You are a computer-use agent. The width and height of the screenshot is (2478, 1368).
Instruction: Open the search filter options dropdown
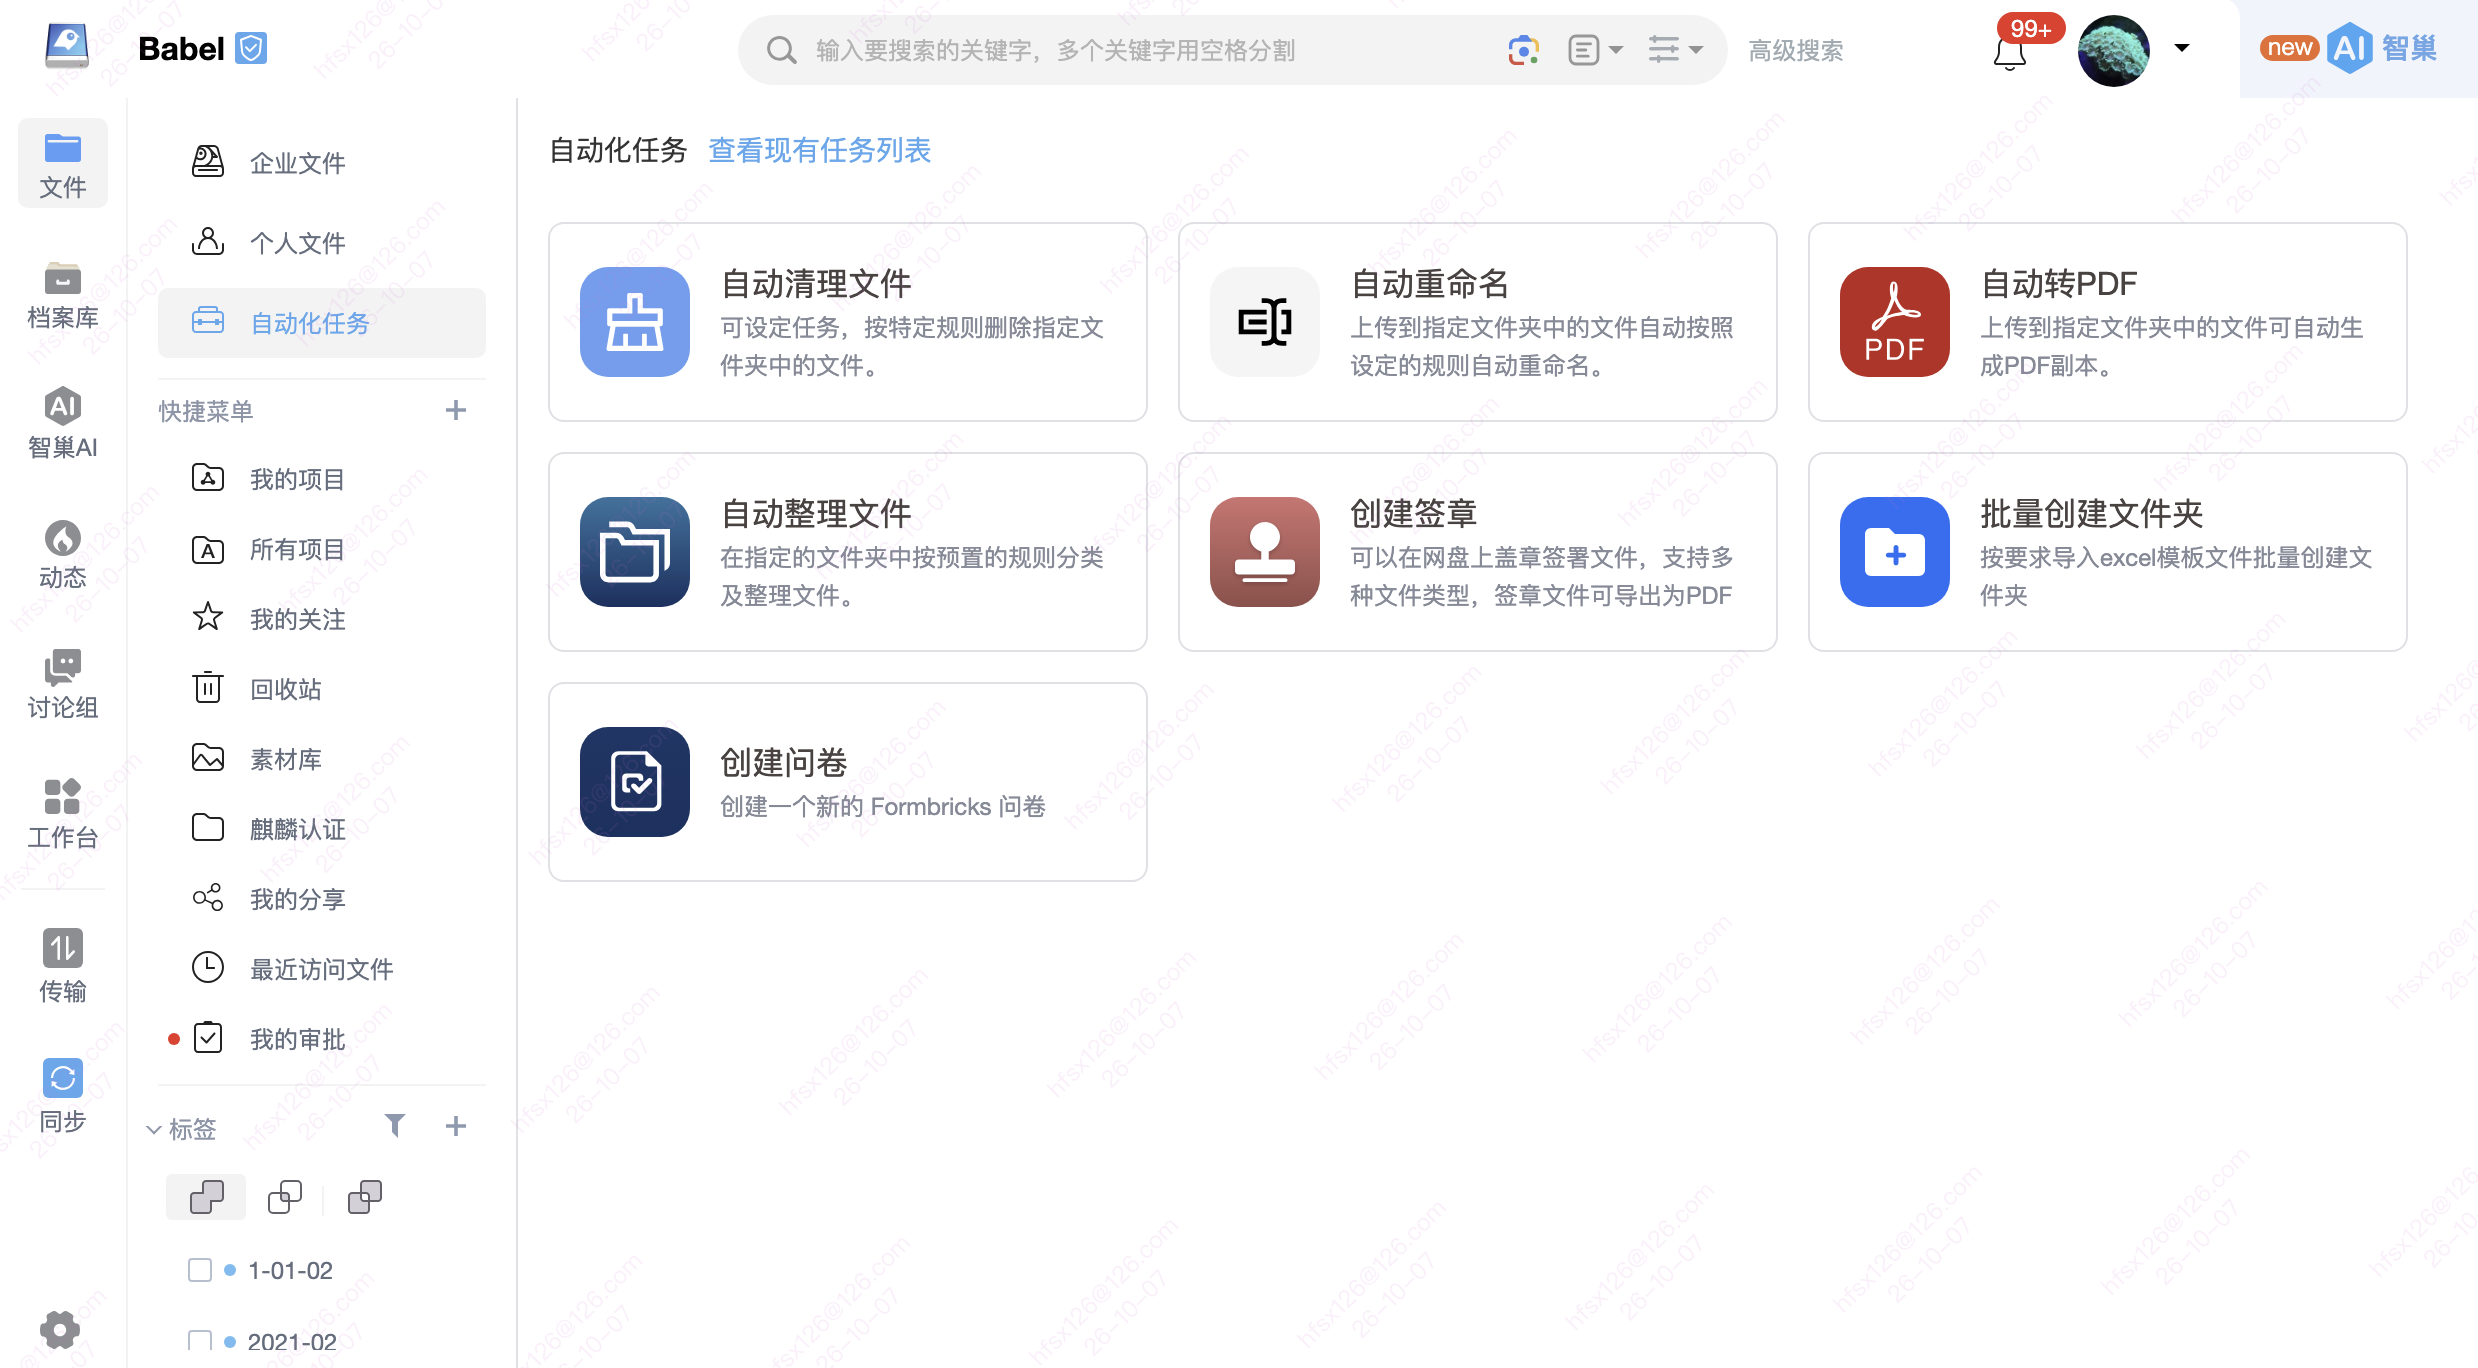[1676, 50]
